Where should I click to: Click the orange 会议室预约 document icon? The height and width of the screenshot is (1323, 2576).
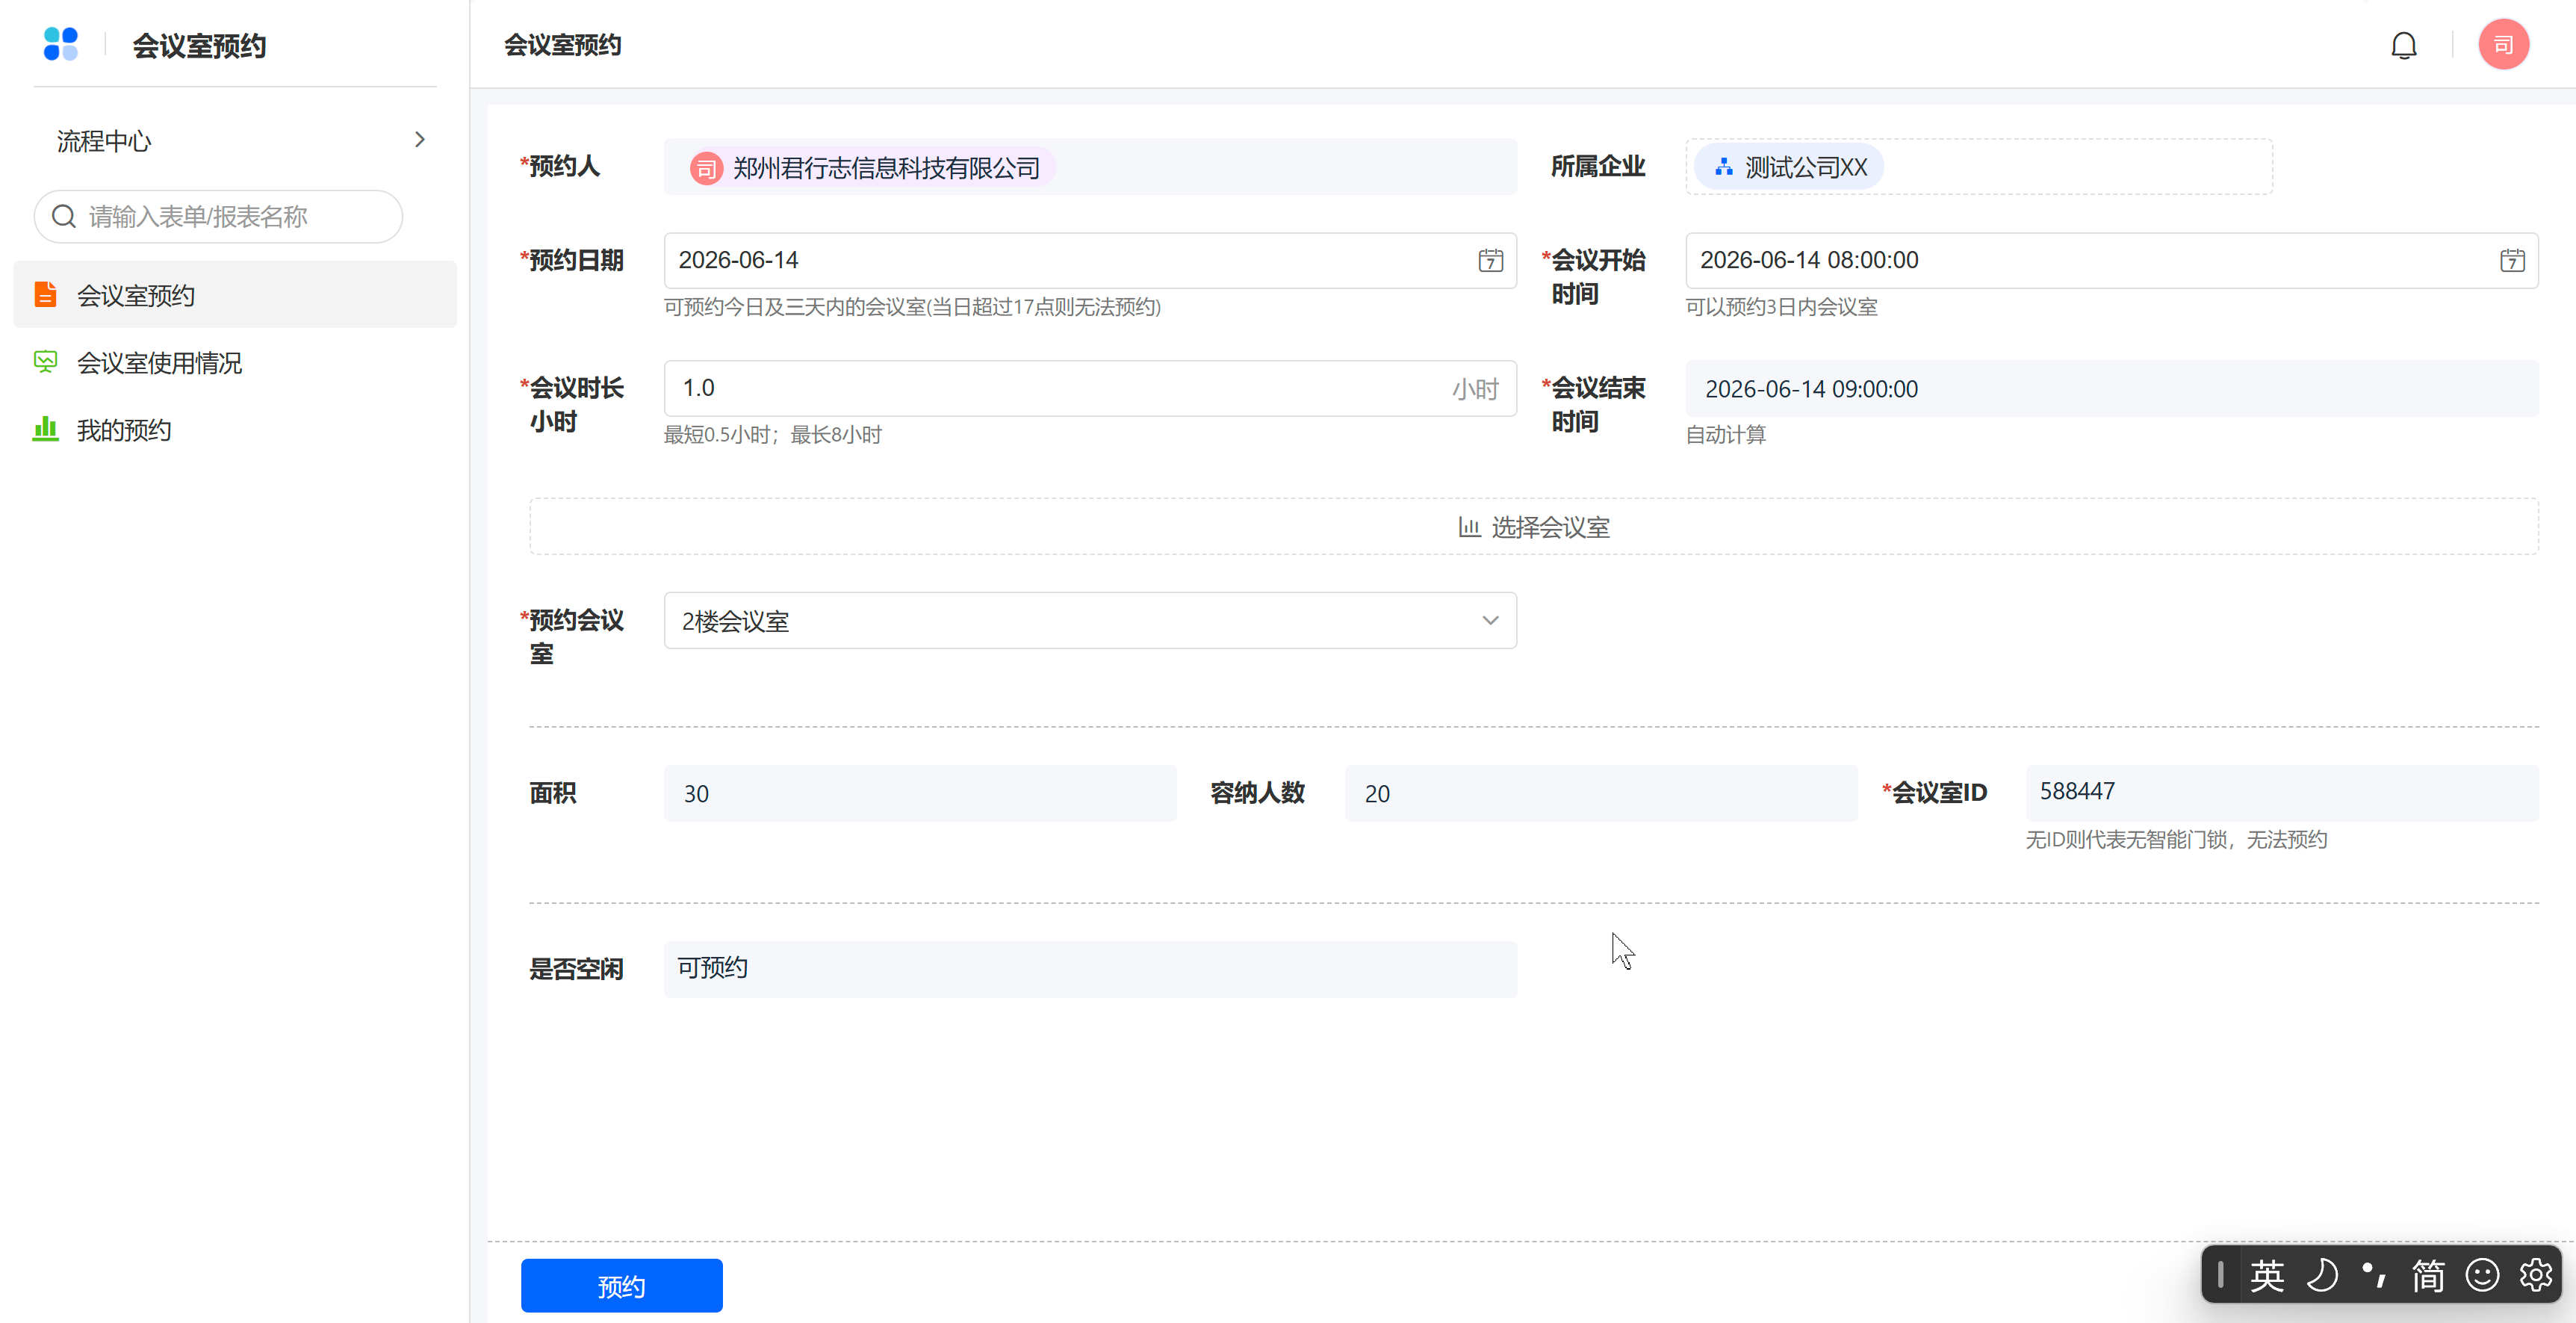tap(45, 294)
